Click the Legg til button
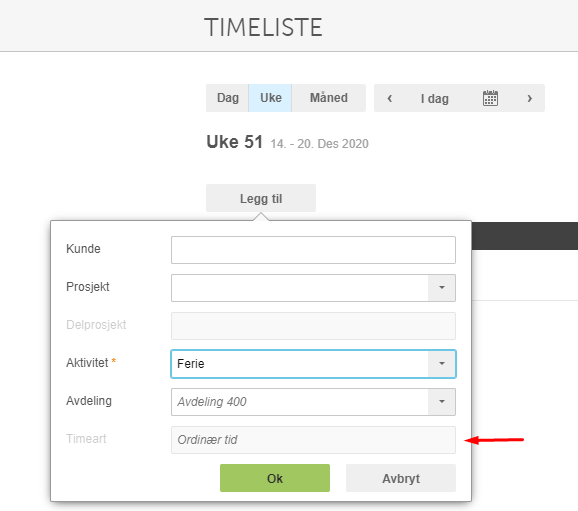 pyautogui.click(x=261, y=198)
